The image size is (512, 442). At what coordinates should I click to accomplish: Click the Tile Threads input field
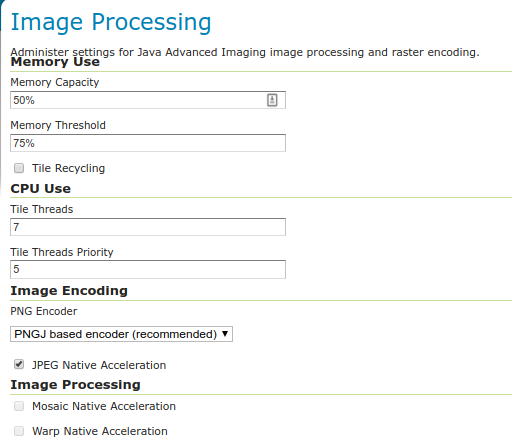[x=148, y=227]
